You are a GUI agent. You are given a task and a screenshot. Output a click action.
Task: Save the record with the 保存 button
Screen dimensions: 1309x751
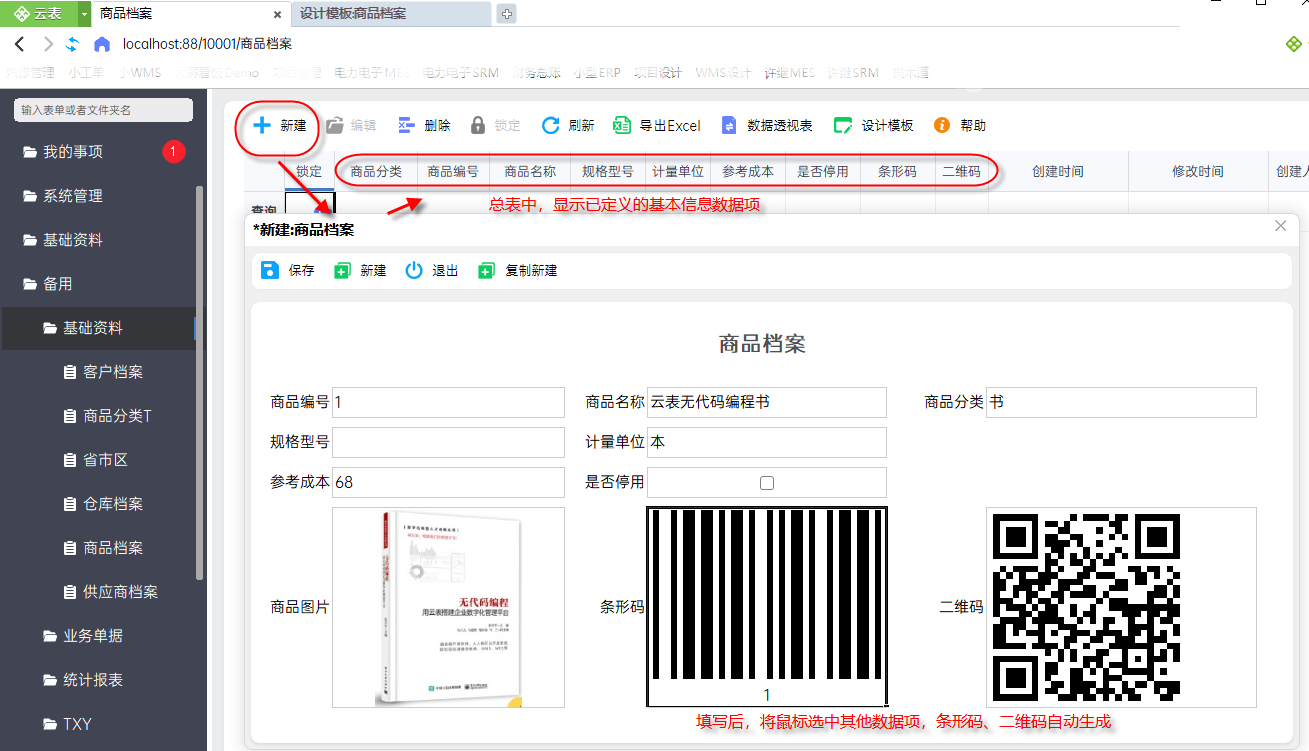[288, 271]
